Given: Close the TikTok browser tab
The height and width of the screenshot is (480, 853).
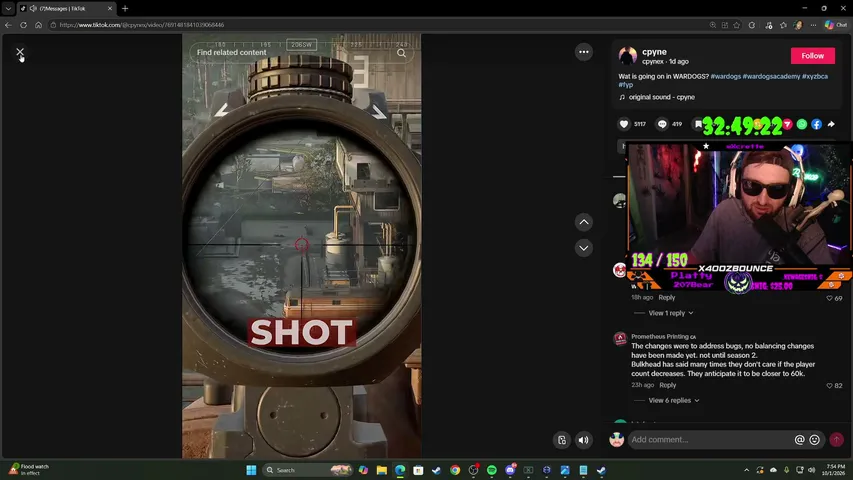Looking at the screenshot, I should (x=110, y=9).
